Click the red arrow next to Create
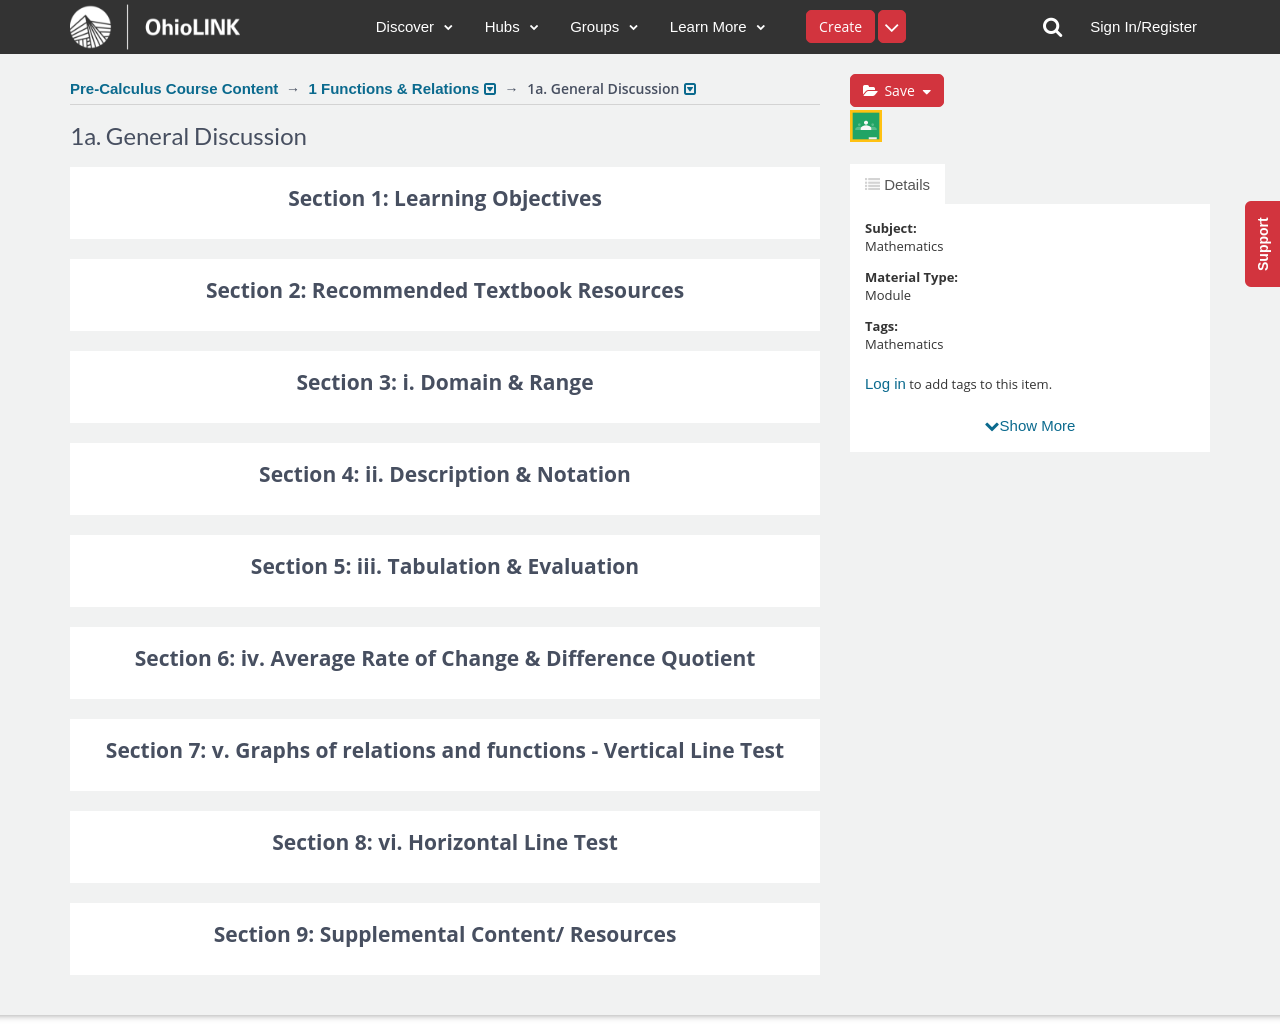The image size is (1280, 1024). [x=892, y=27]
